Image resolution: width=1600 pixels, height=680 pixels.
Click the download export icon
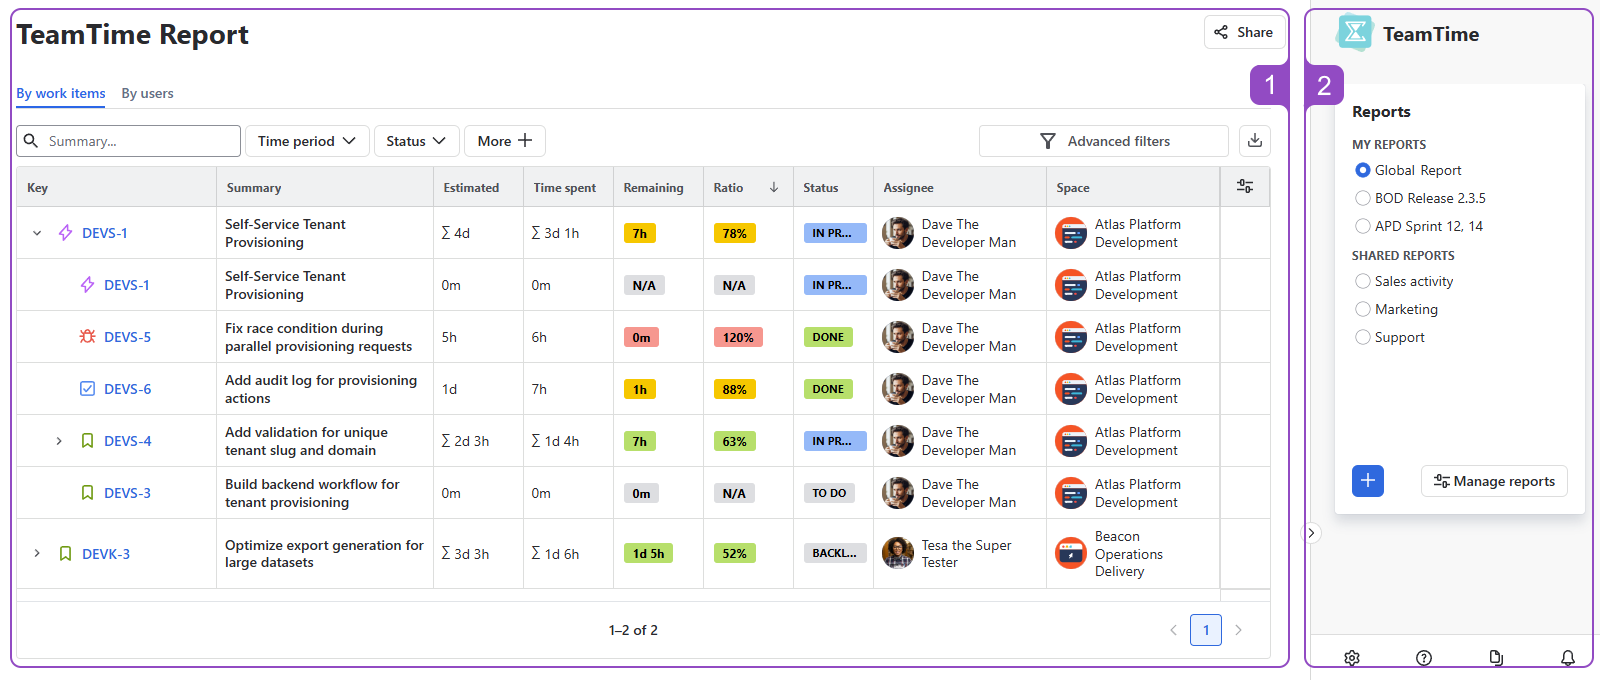pyautogui.click(x=1255, y=141)
